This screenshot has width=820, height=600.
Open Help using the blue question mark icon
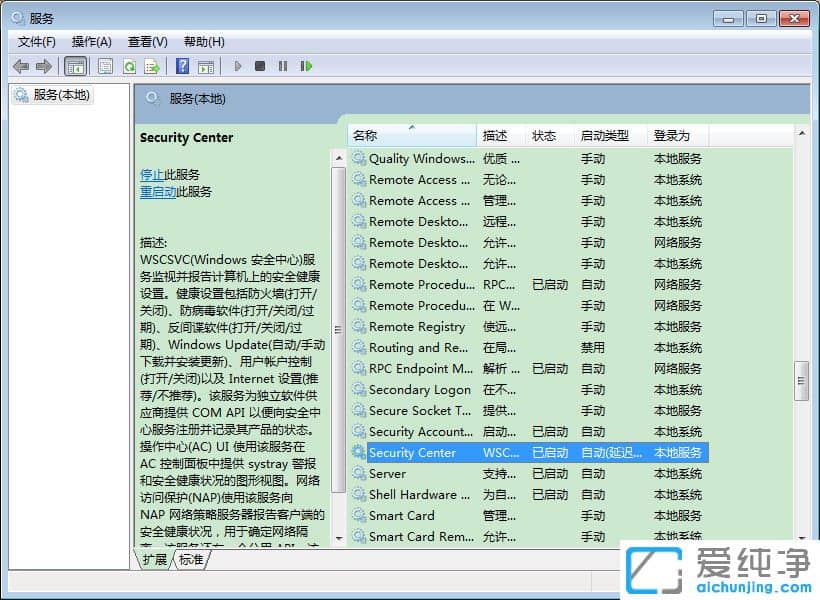coord(181,66)
